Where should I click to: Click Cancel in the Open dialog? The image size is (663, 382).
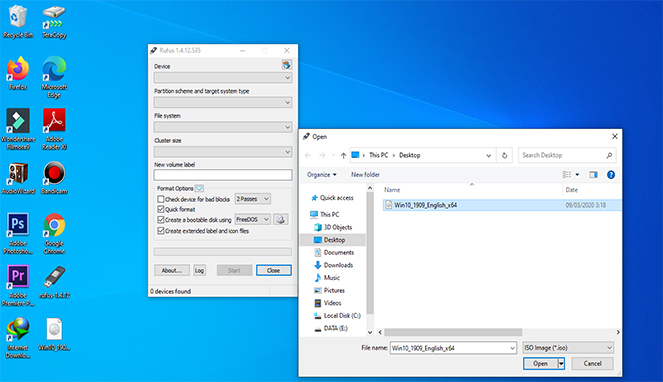592,363
